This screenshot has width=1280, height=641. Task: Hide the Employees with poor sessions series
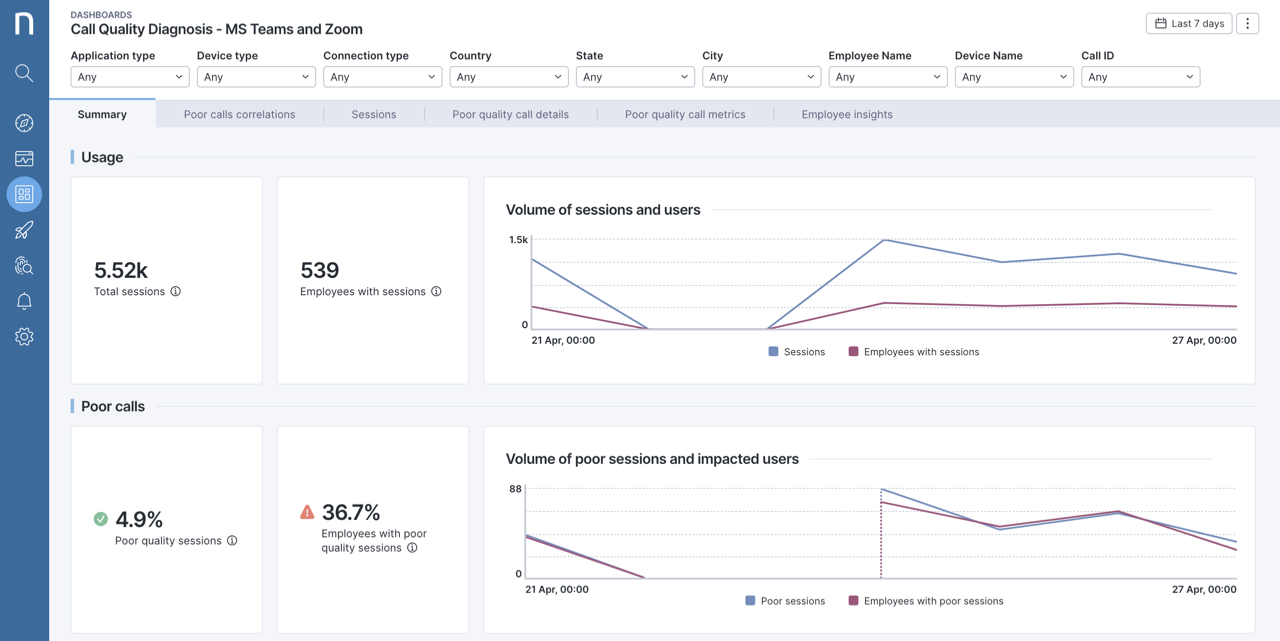point(928,600)
